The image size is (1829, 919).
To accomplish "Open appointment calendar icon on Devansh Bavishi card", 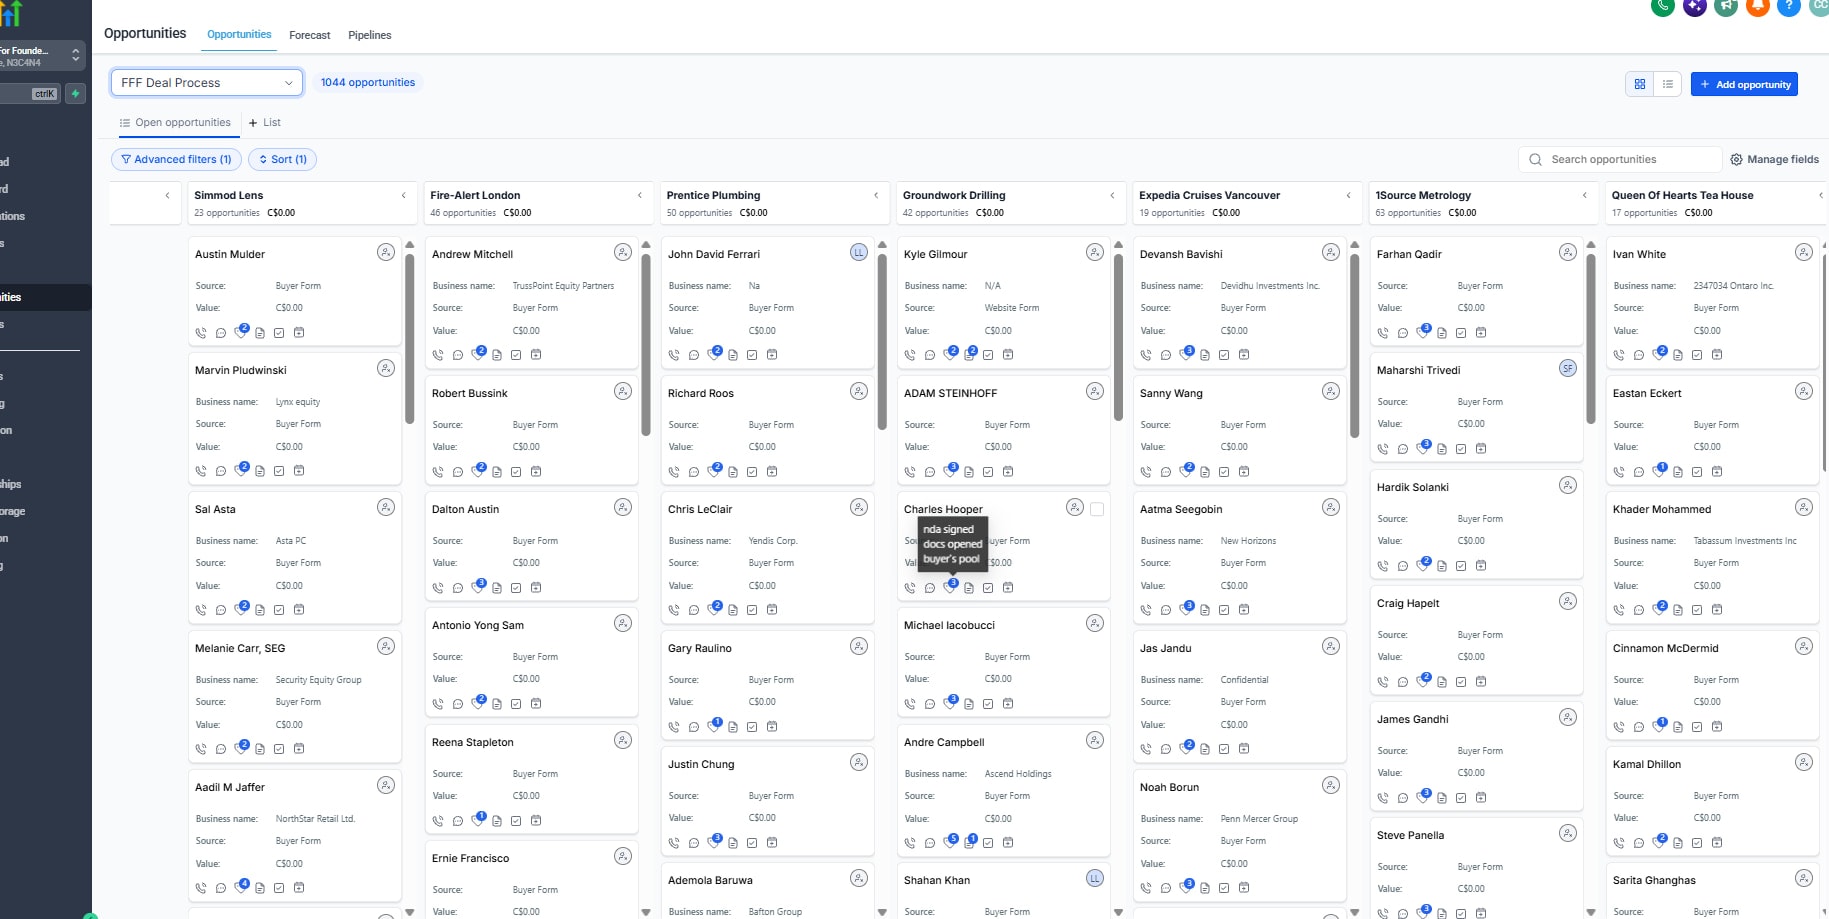I will point(1244,355).
